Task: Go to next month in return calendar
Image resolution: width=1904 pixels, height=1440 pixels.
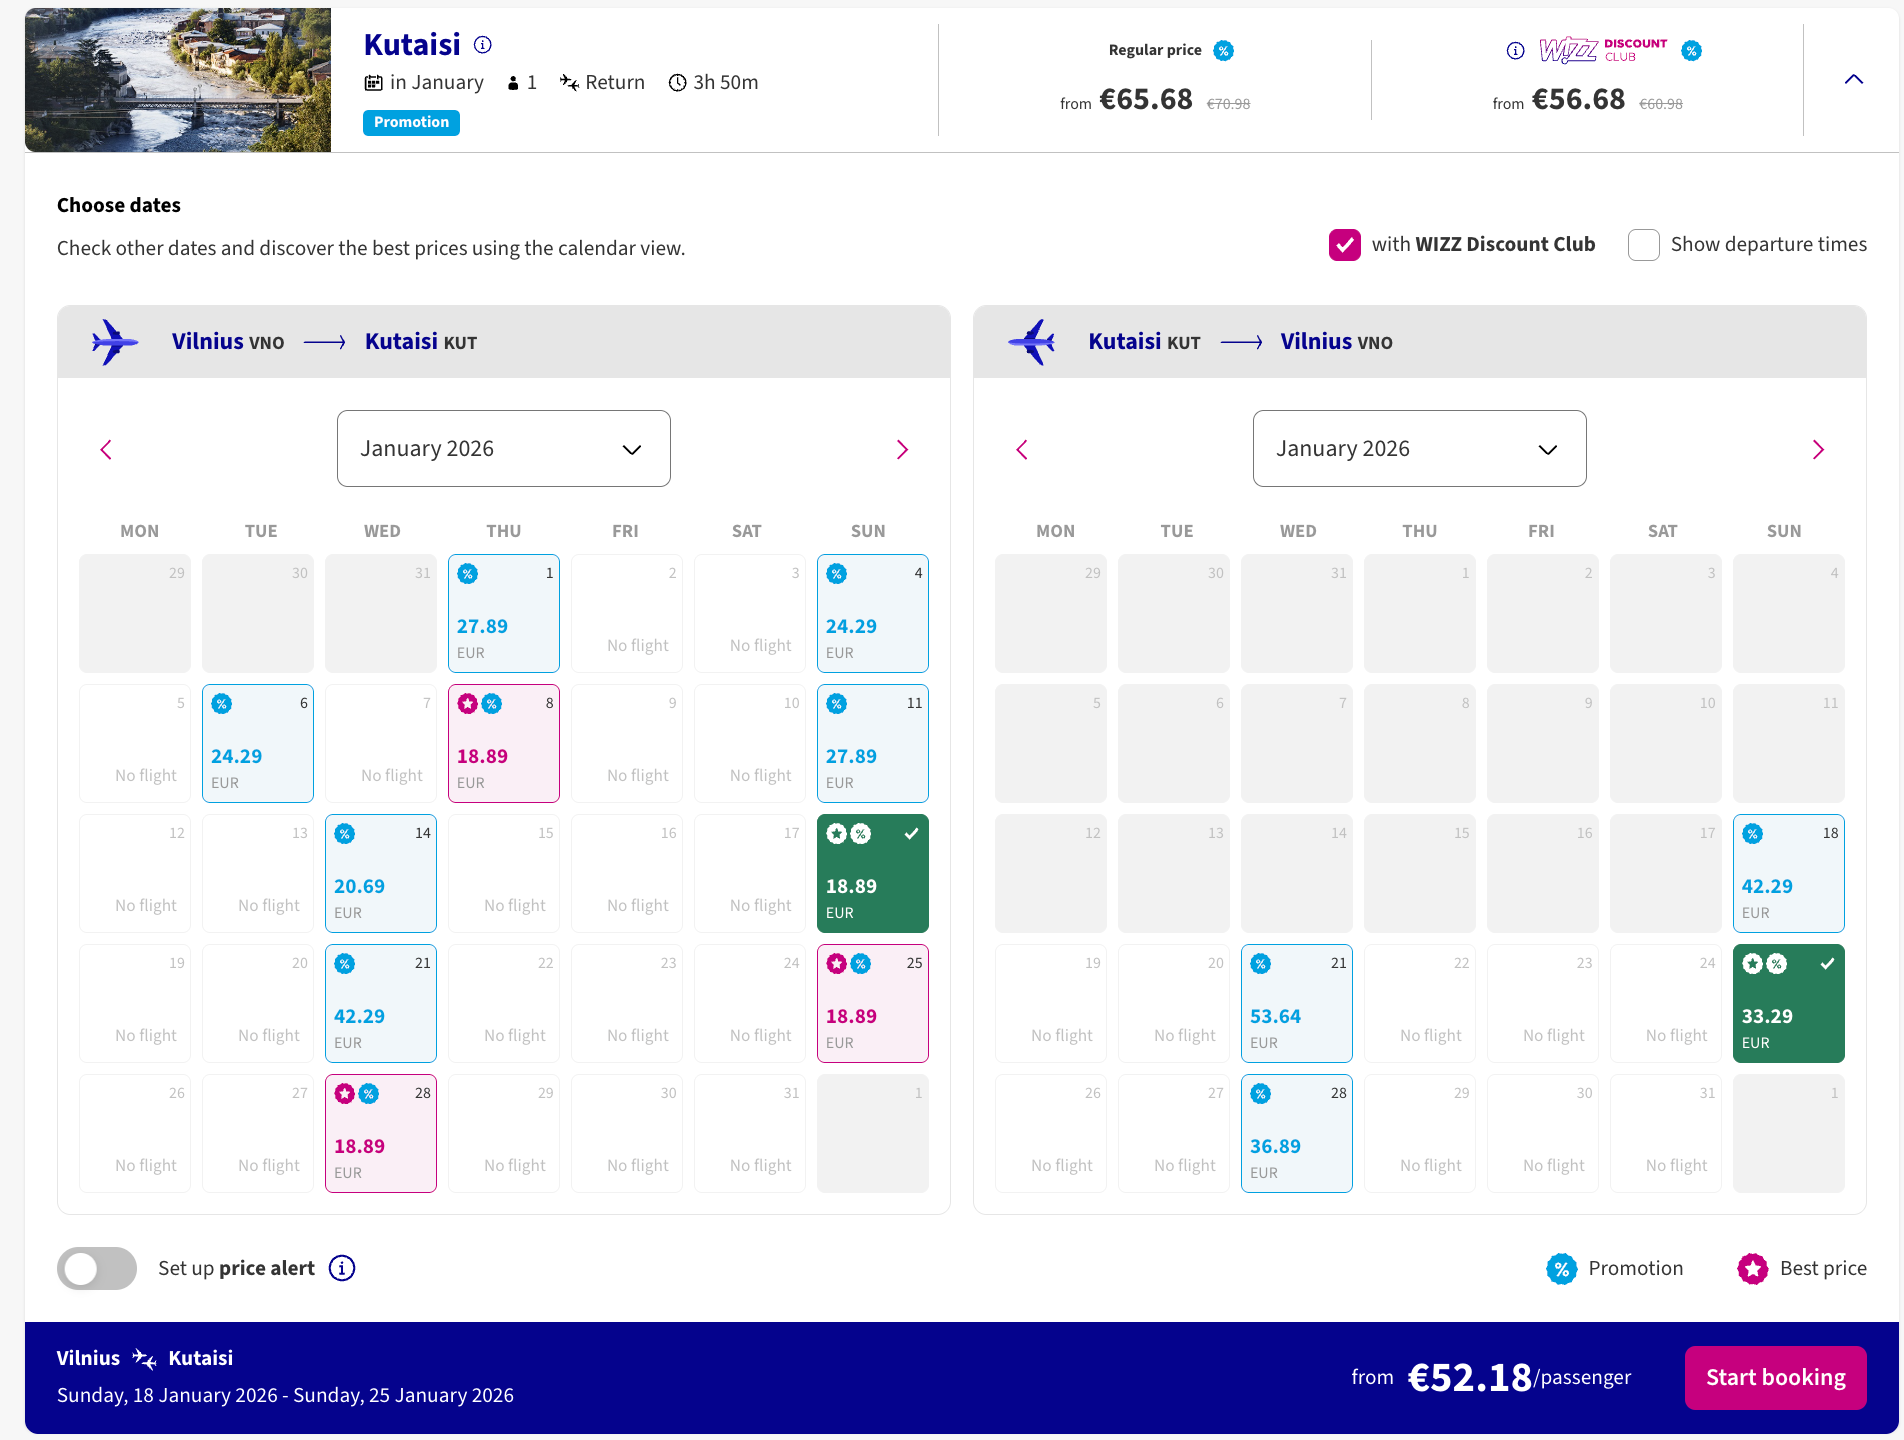Action: pos(1818,450)
